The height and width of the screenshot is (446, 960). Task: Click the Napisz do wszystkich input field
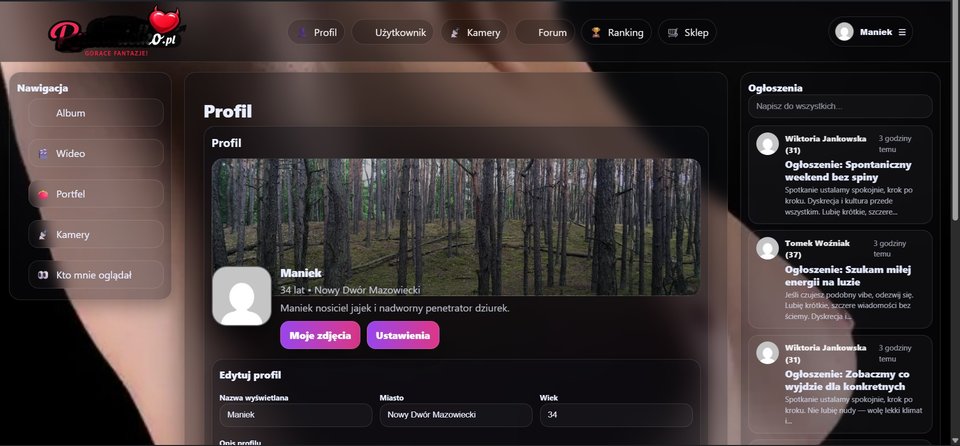839,106
